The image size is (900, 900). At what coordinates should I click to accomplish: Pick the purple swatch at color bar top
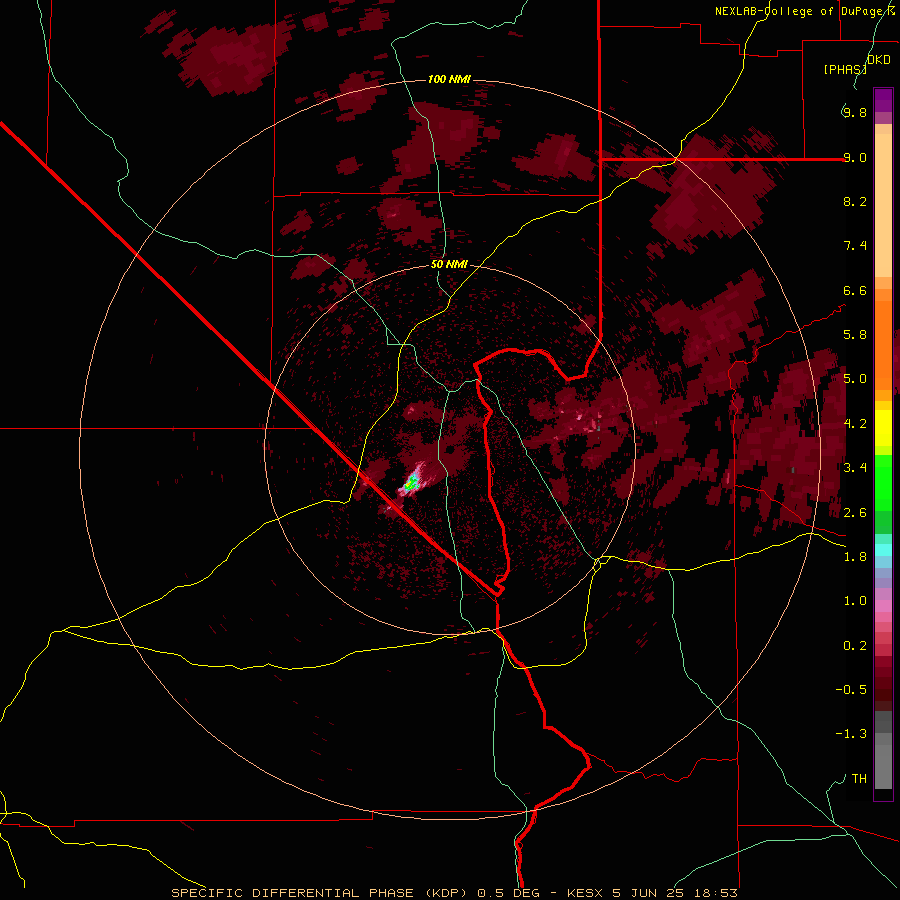(883, 100)
